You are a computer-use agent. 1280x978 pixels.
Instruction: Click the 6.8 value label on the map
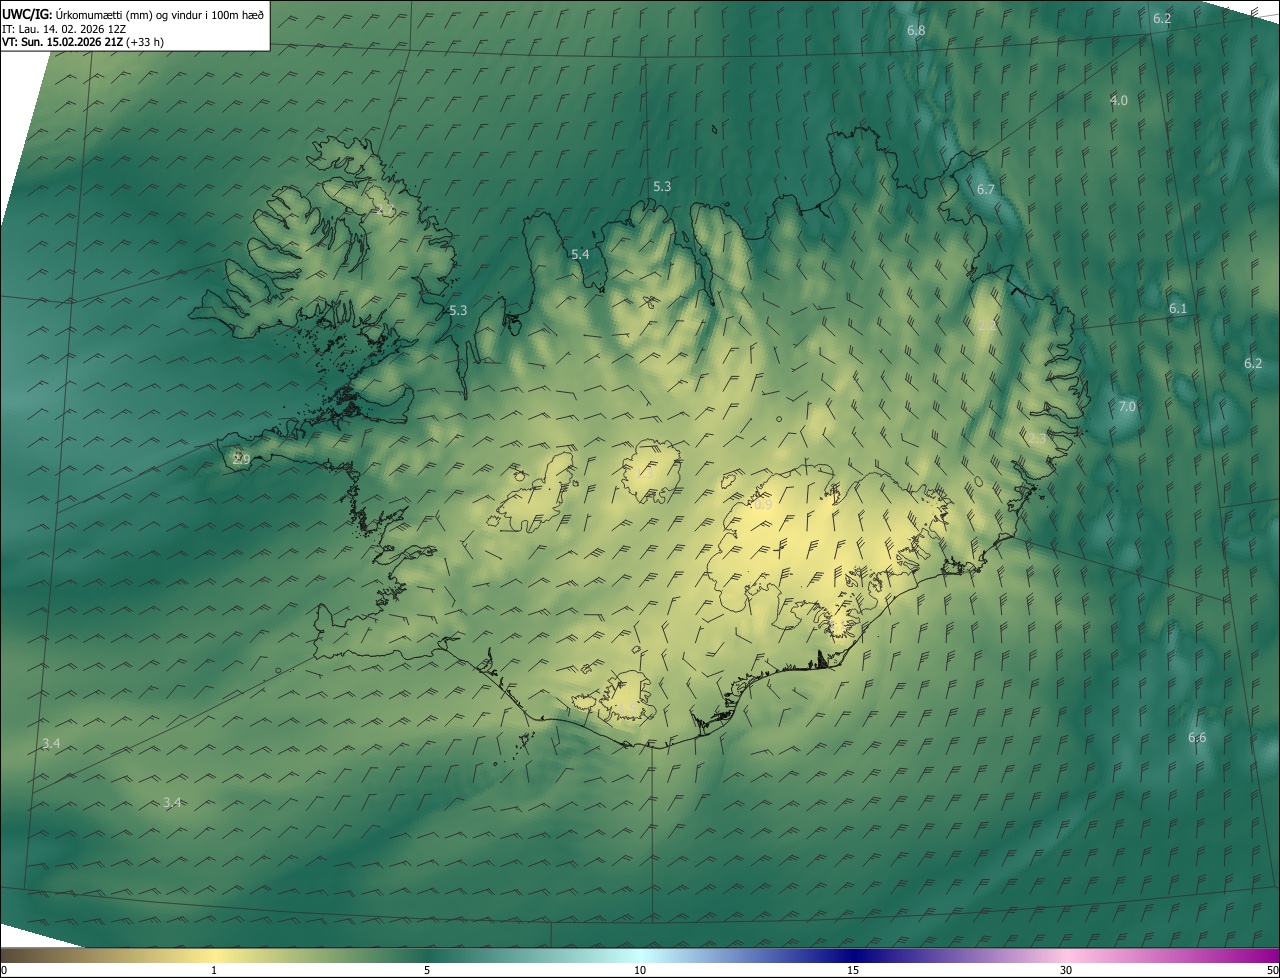click(916, 31)
